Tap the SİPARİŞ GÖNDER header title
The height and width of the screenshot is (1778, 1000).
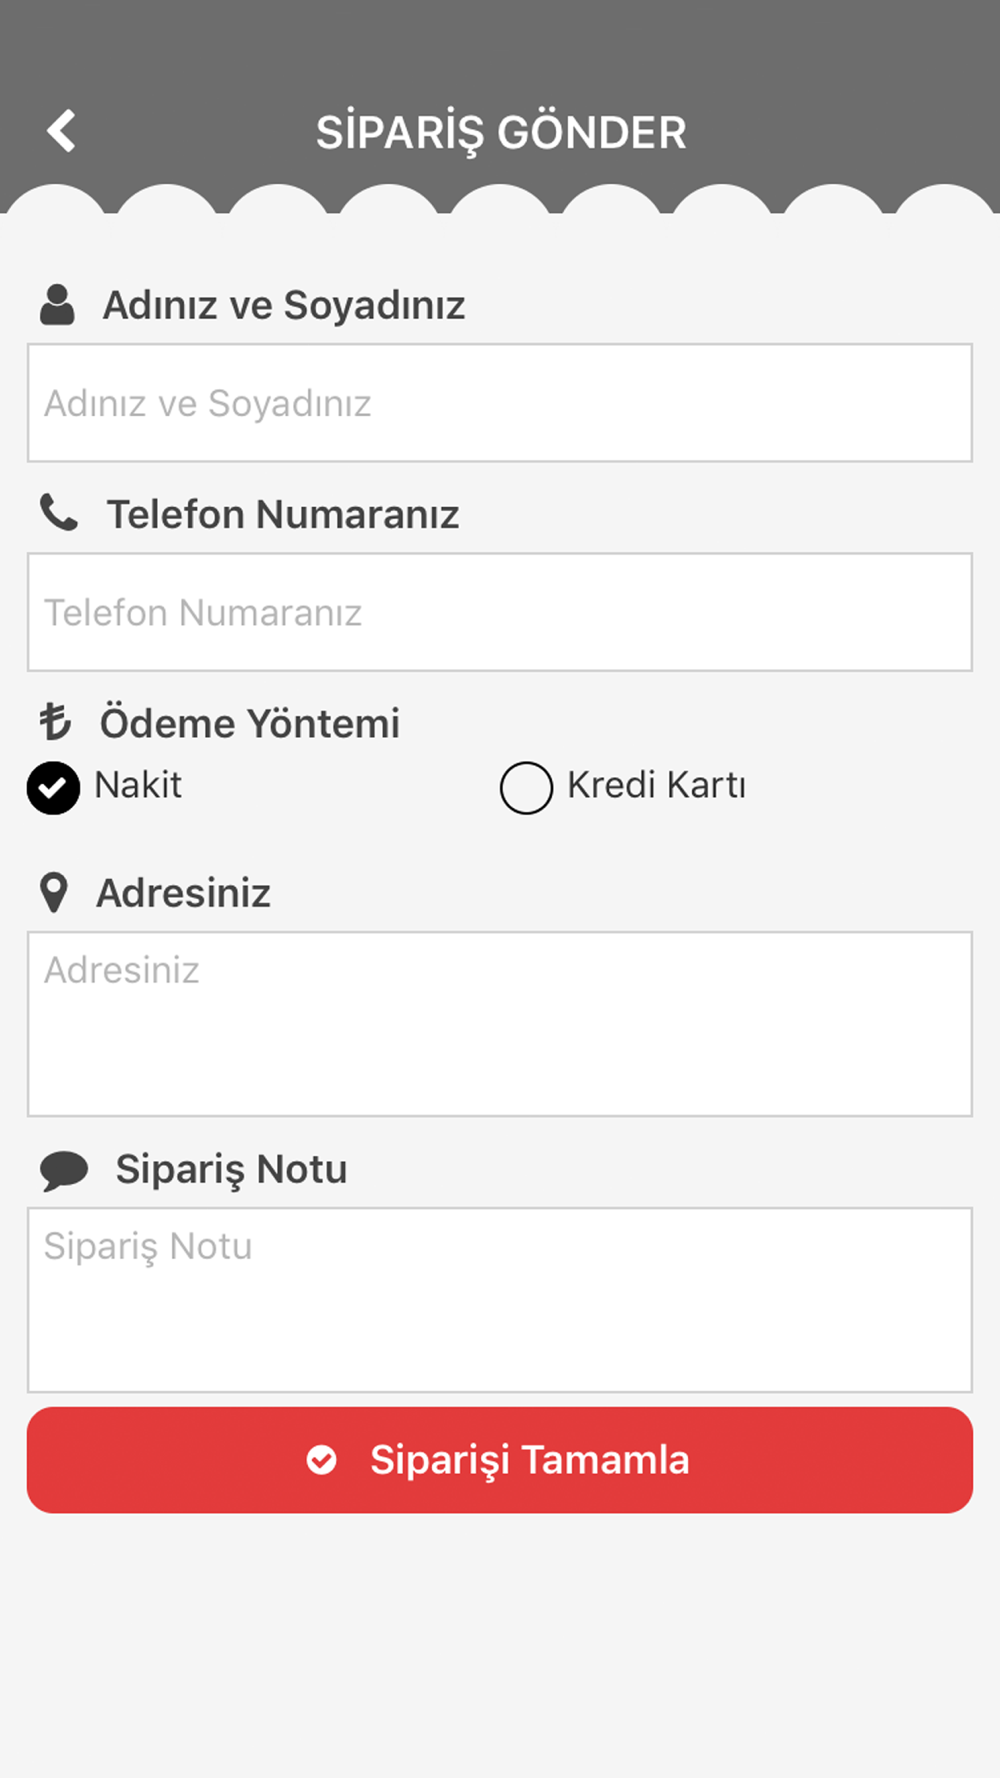(501, 133)
